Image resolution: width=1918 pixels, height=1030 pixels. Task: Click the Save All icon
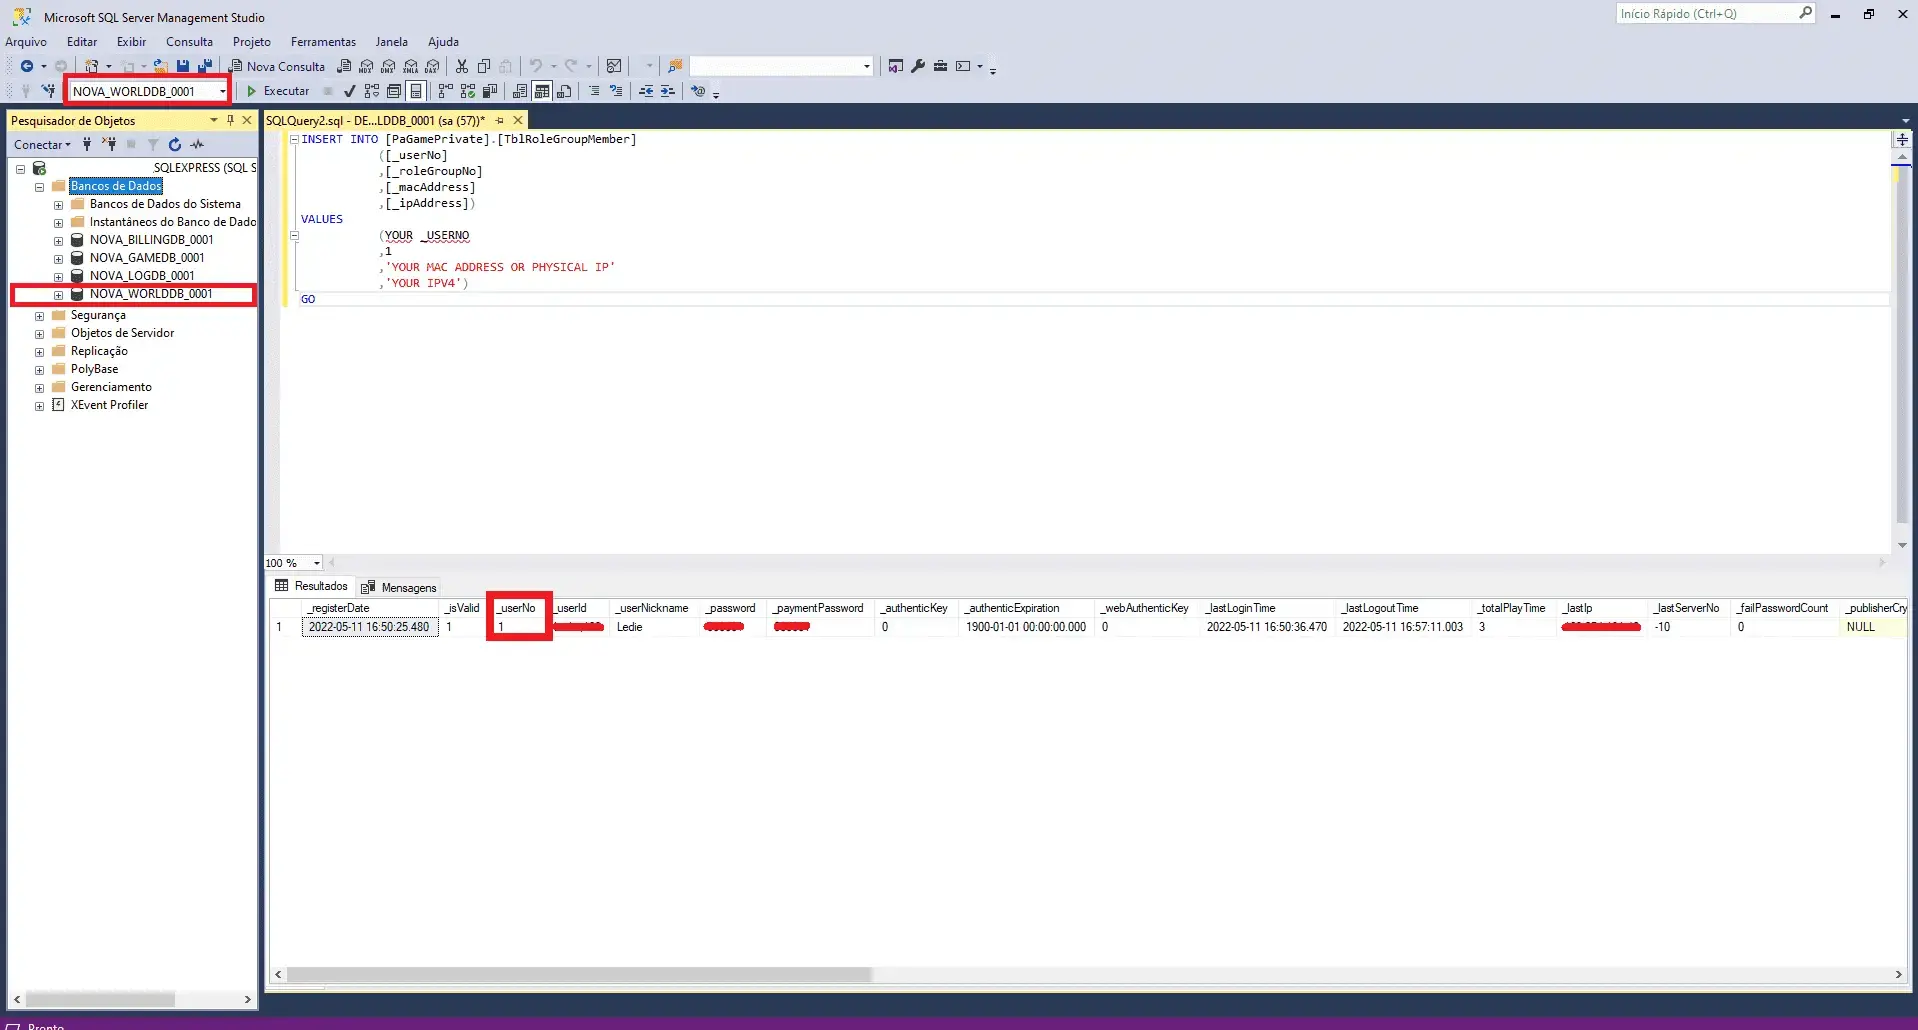[205, 66]
